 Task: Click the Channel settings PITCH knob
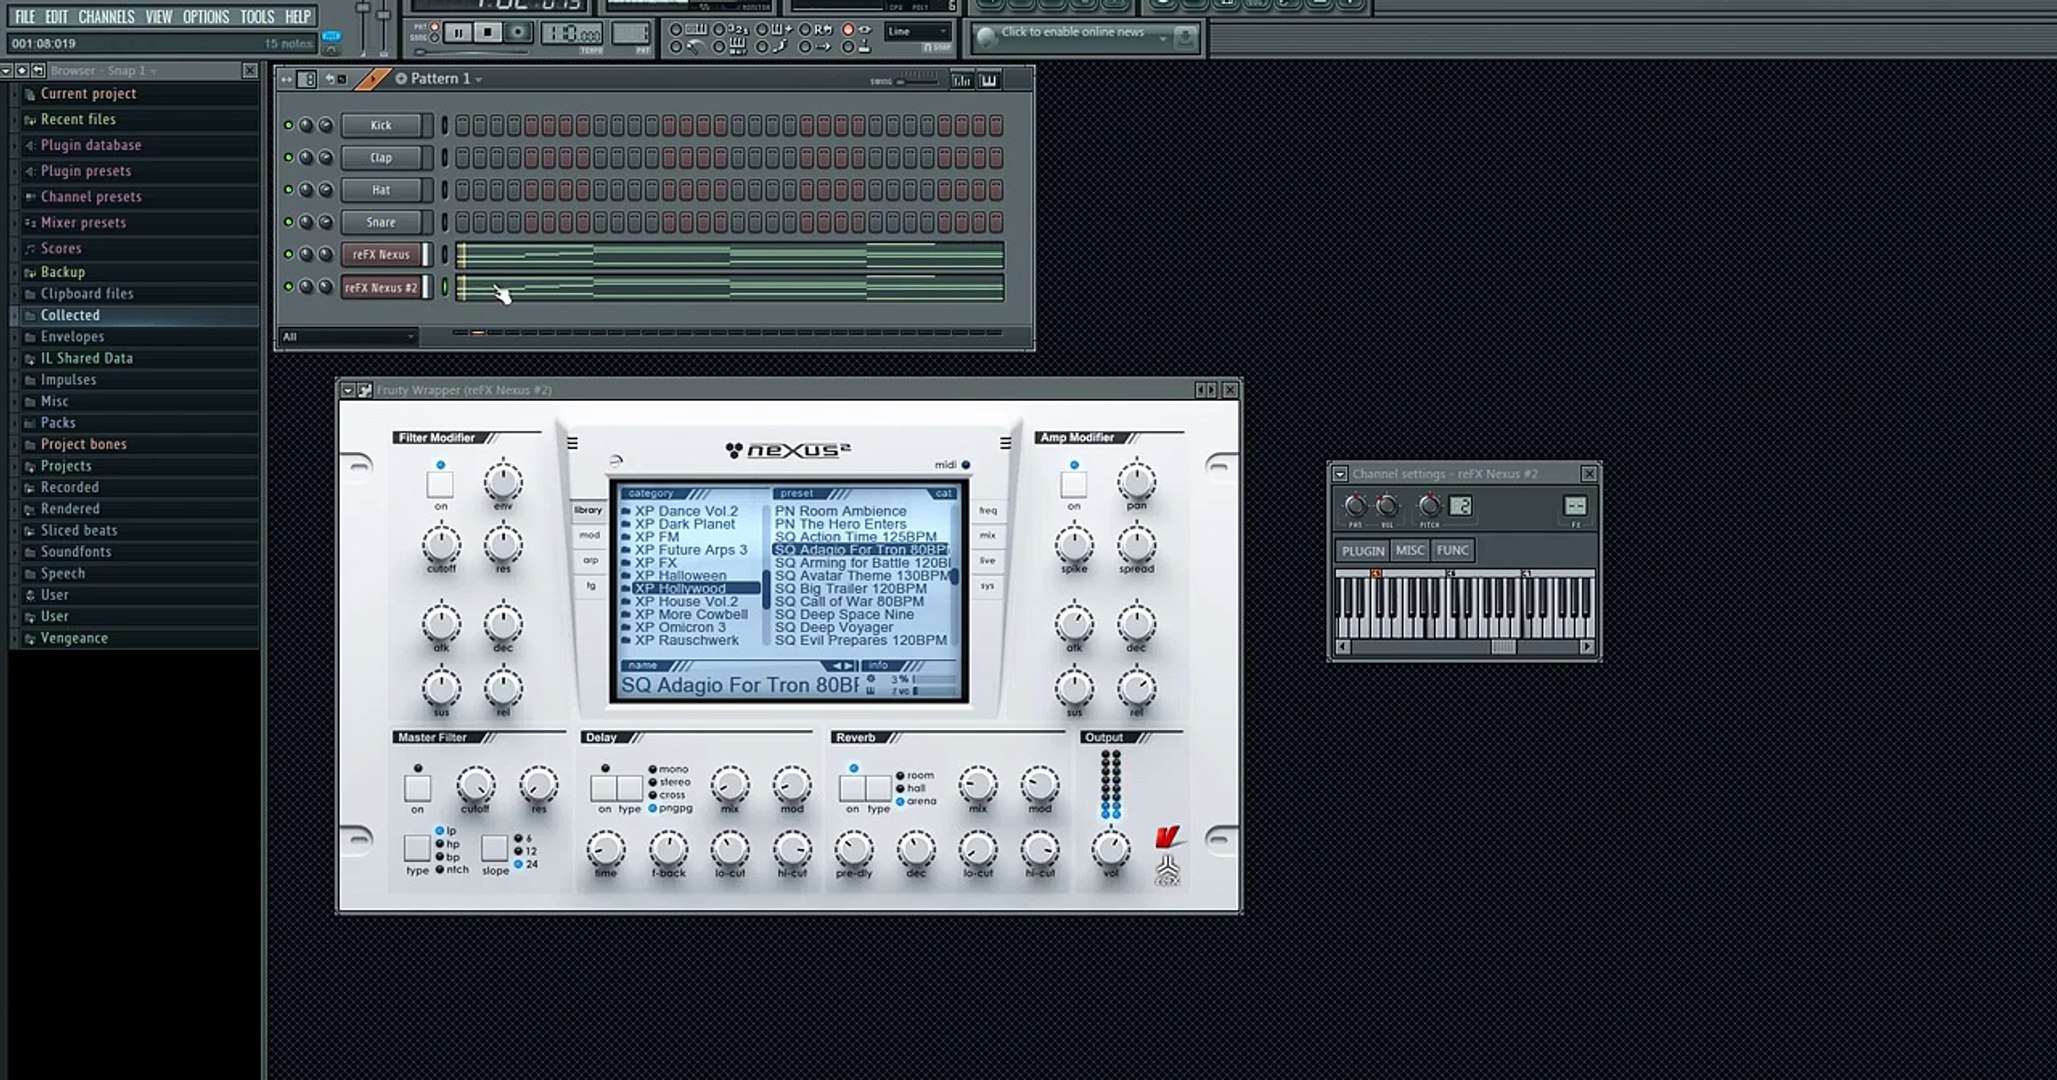1430,505
